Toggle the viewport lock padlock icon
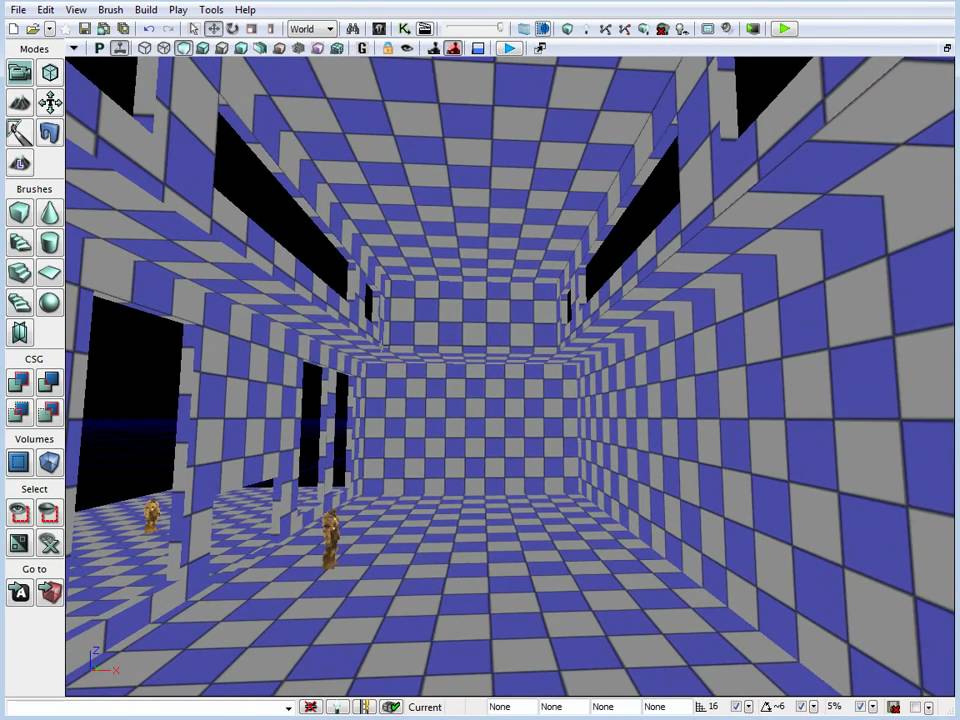 (388, 48)
